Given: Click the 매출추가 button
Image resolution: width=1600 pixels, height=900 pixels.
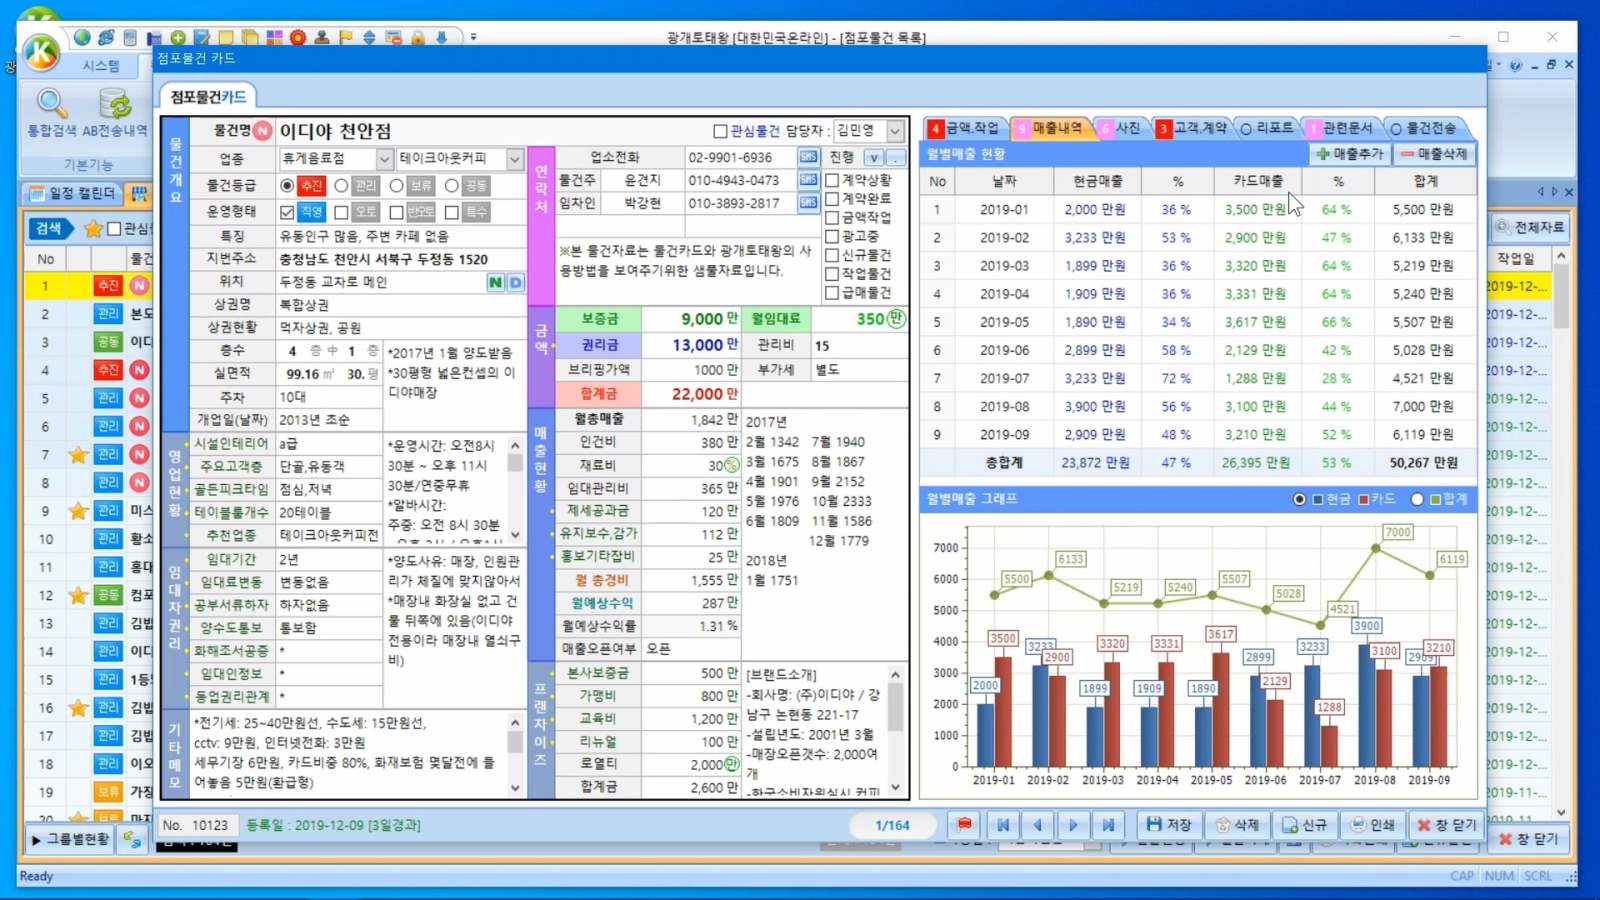Looking at the screenshot, I should [1349, 154].
